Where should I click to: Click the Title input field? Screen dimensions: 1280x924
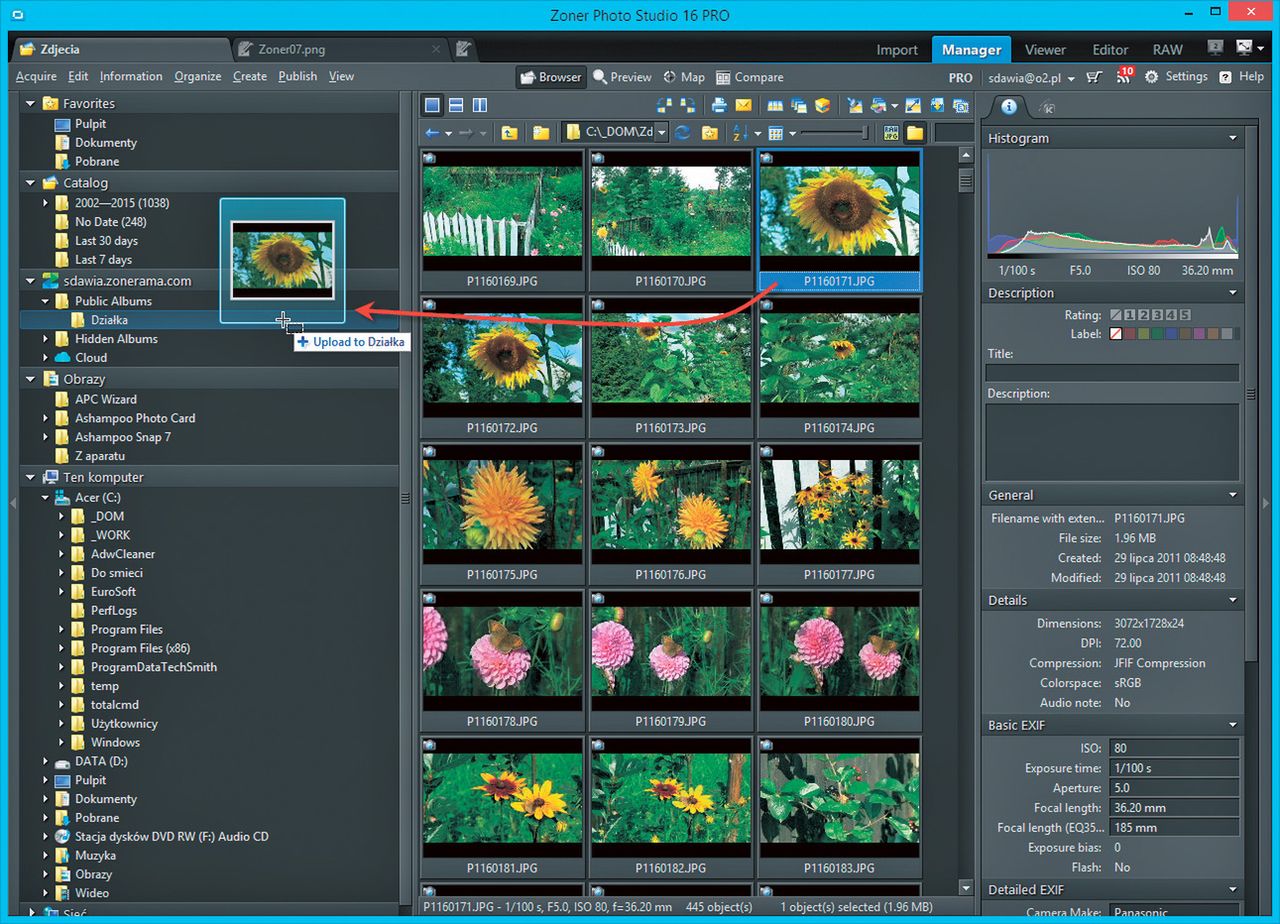(1112, 372)
